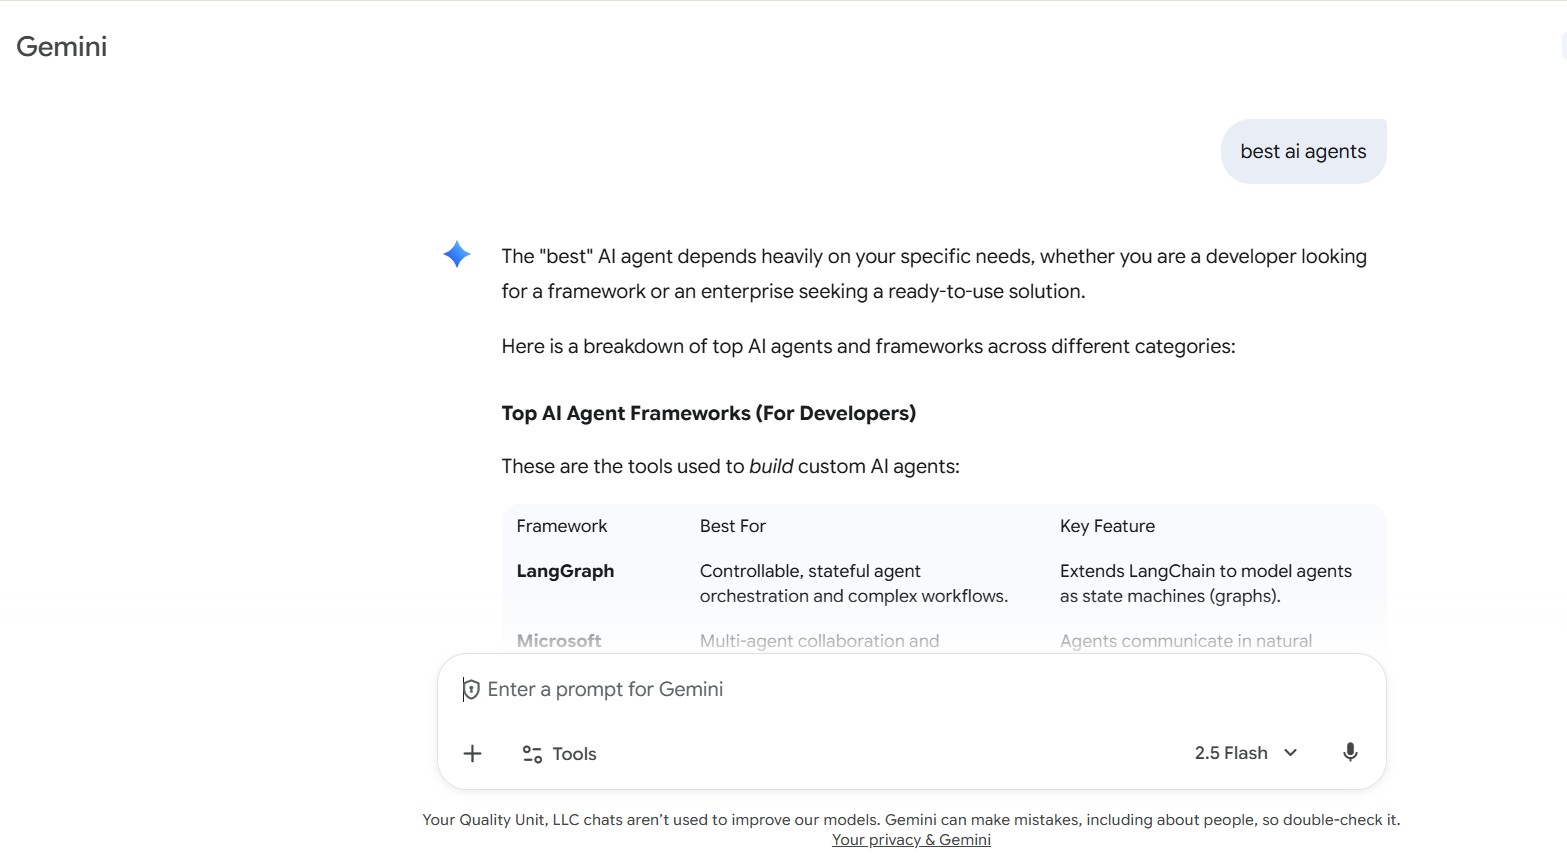Open the 2.5 Flash model selector
Viewport: 1567px width, 868px height.
click(1231, 752)
